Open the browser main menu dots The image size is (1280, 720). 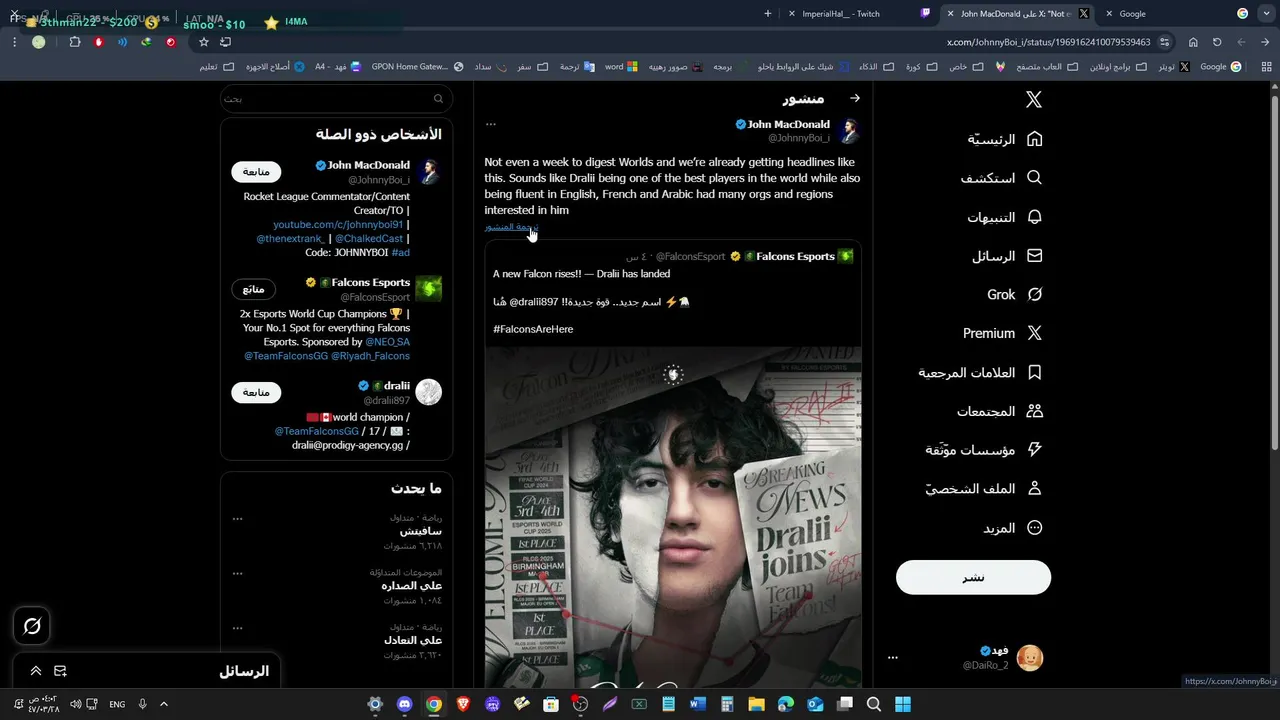click(14, 42)
